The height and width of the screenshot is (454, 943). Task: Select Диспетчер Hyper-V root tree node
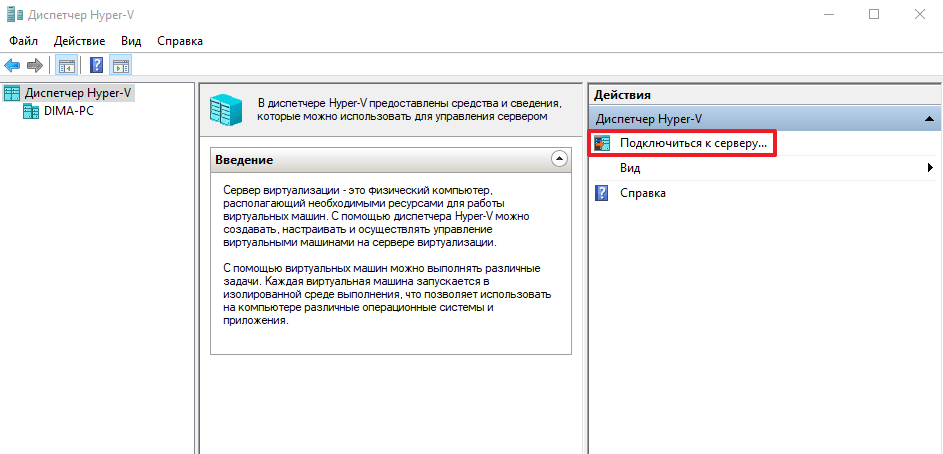point(78,93)
